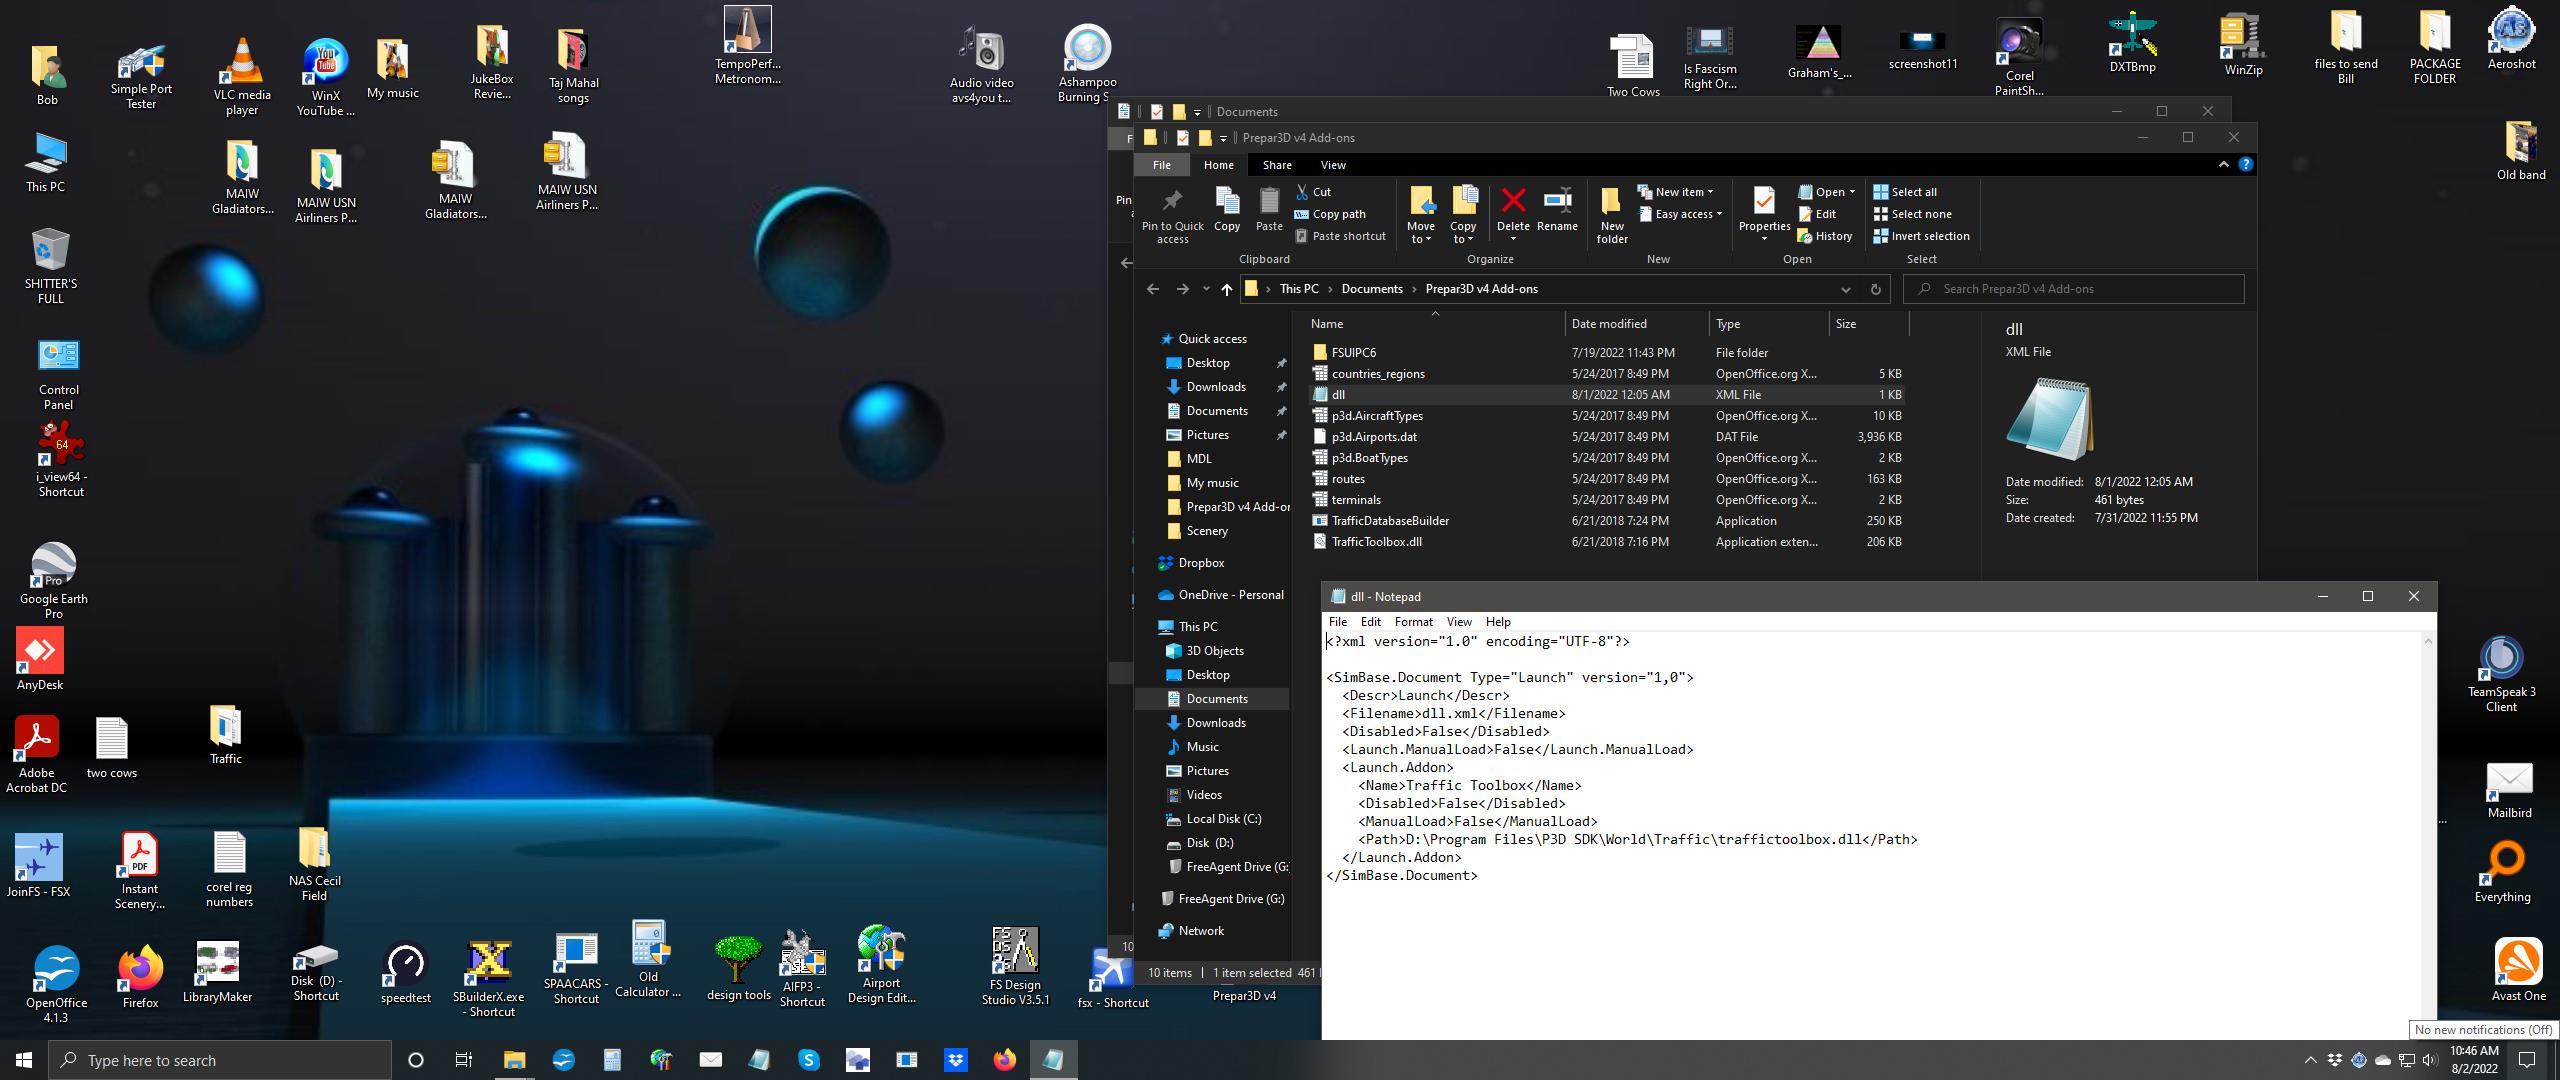Click Select none in the ribbon

[1912, 214]
